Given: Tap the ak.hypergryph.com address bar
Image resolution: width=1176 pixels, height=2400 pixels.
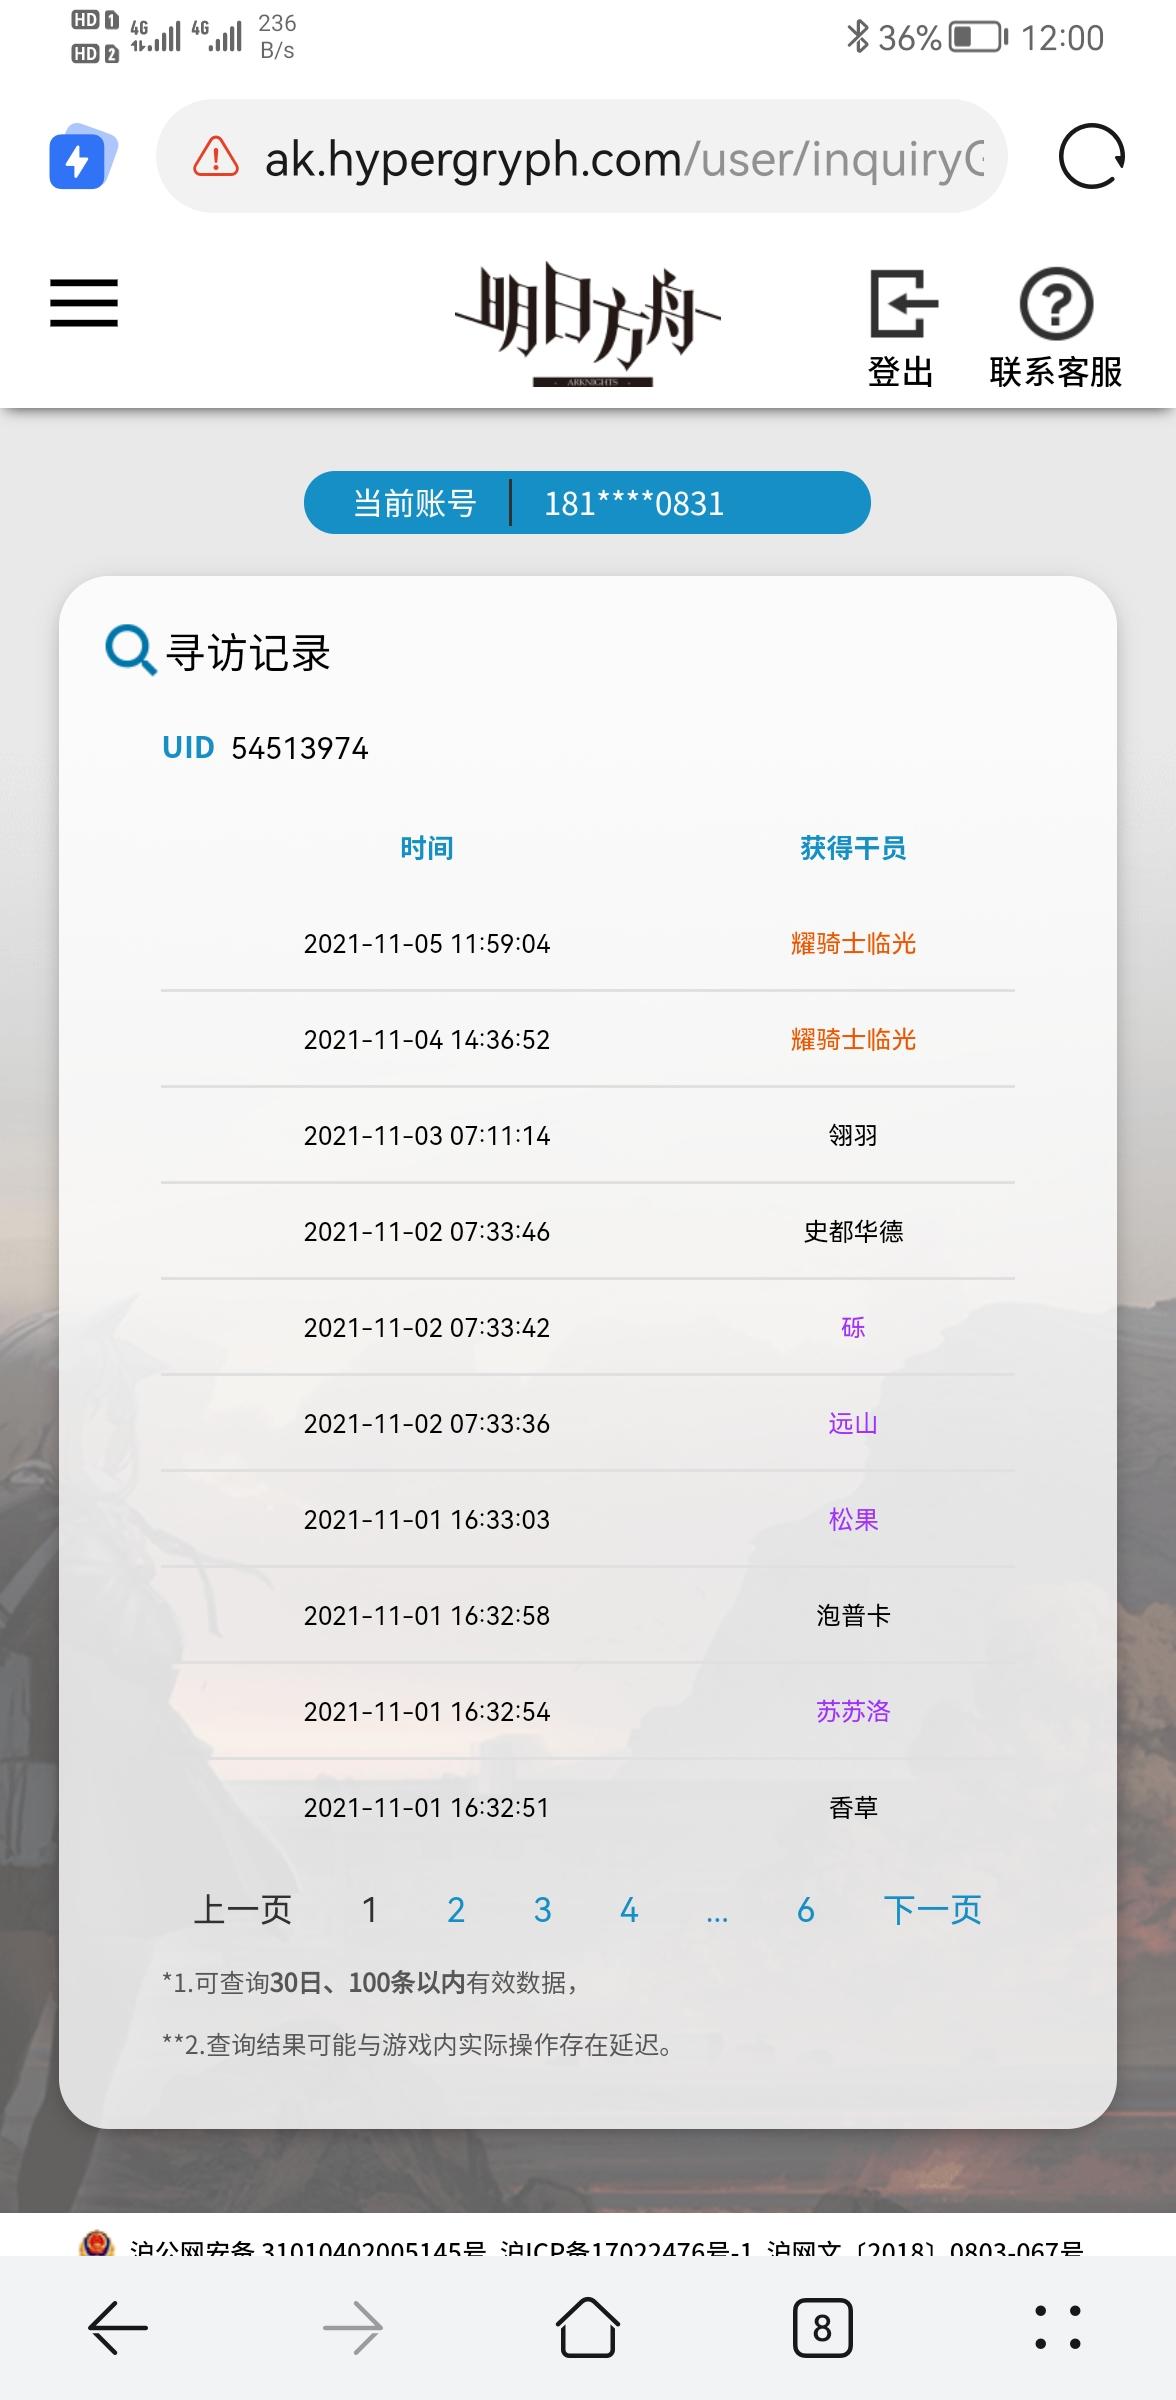Looking at the screenshot, I should point(582,157).
